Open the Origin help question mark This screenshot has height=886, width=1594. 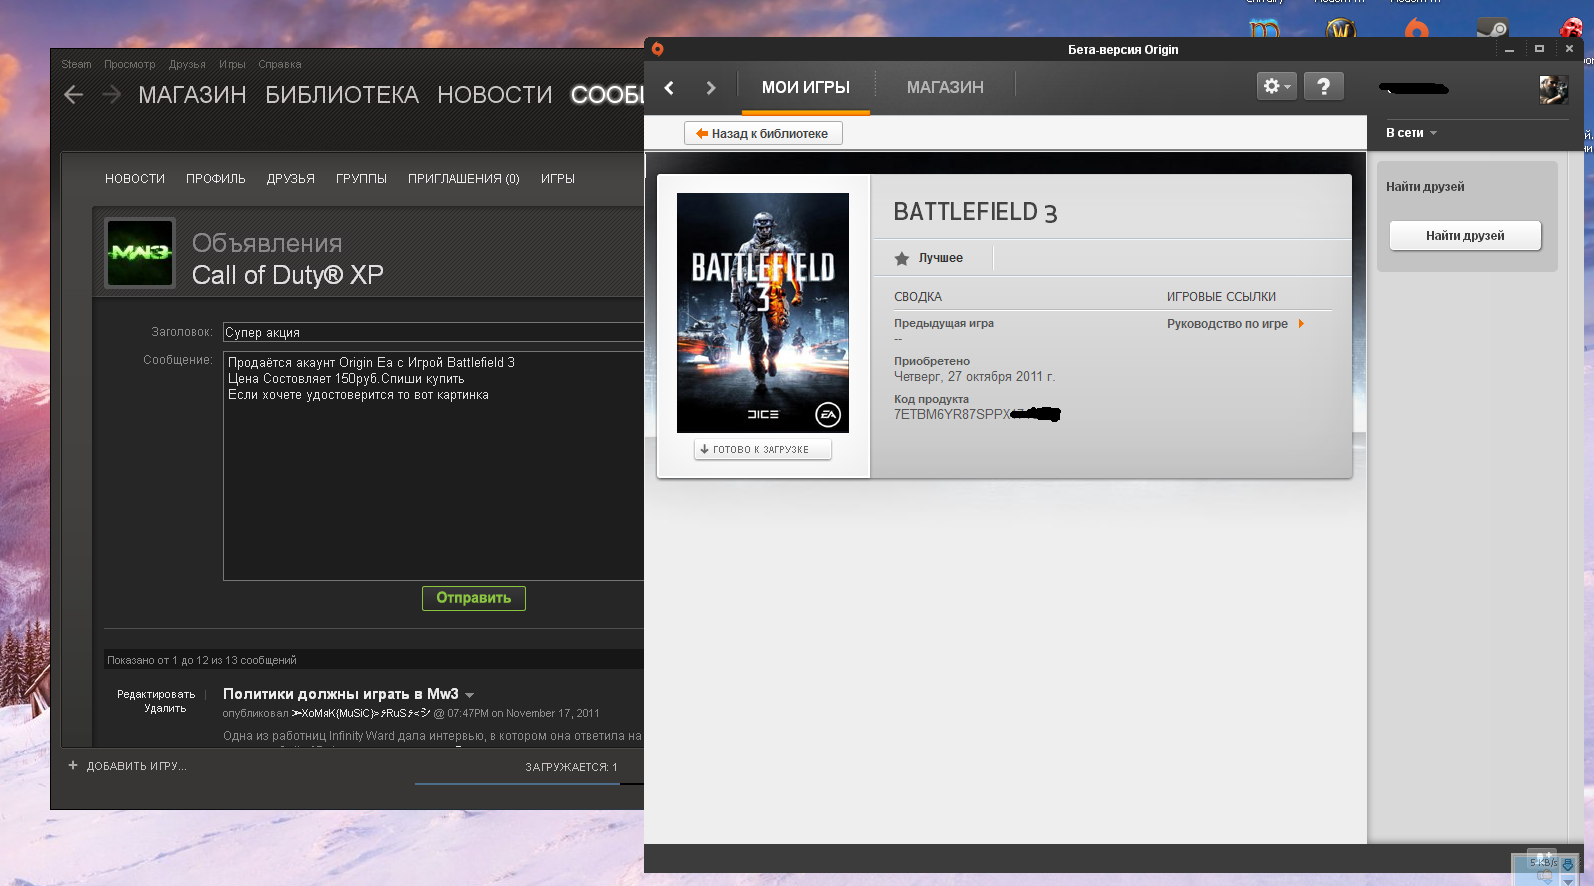[x=1324, y=87]
